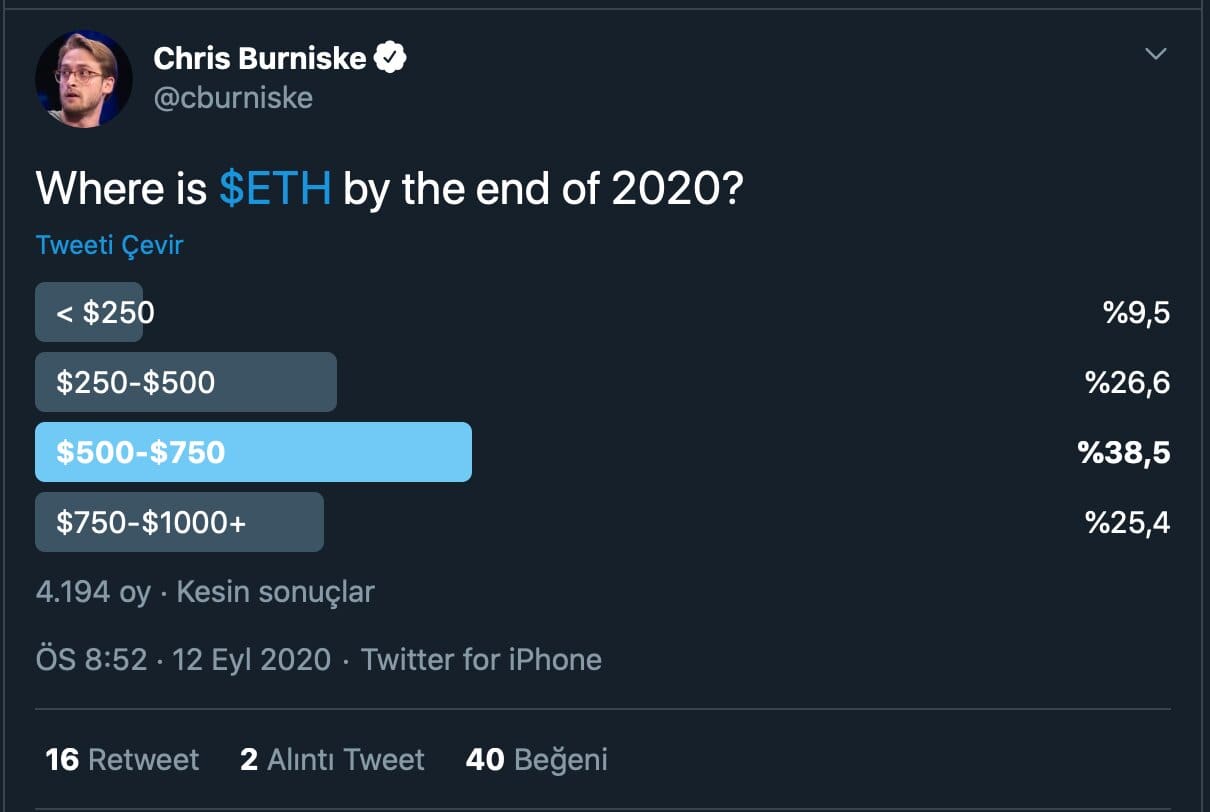Click the %9,5 percentage label

1136,313
